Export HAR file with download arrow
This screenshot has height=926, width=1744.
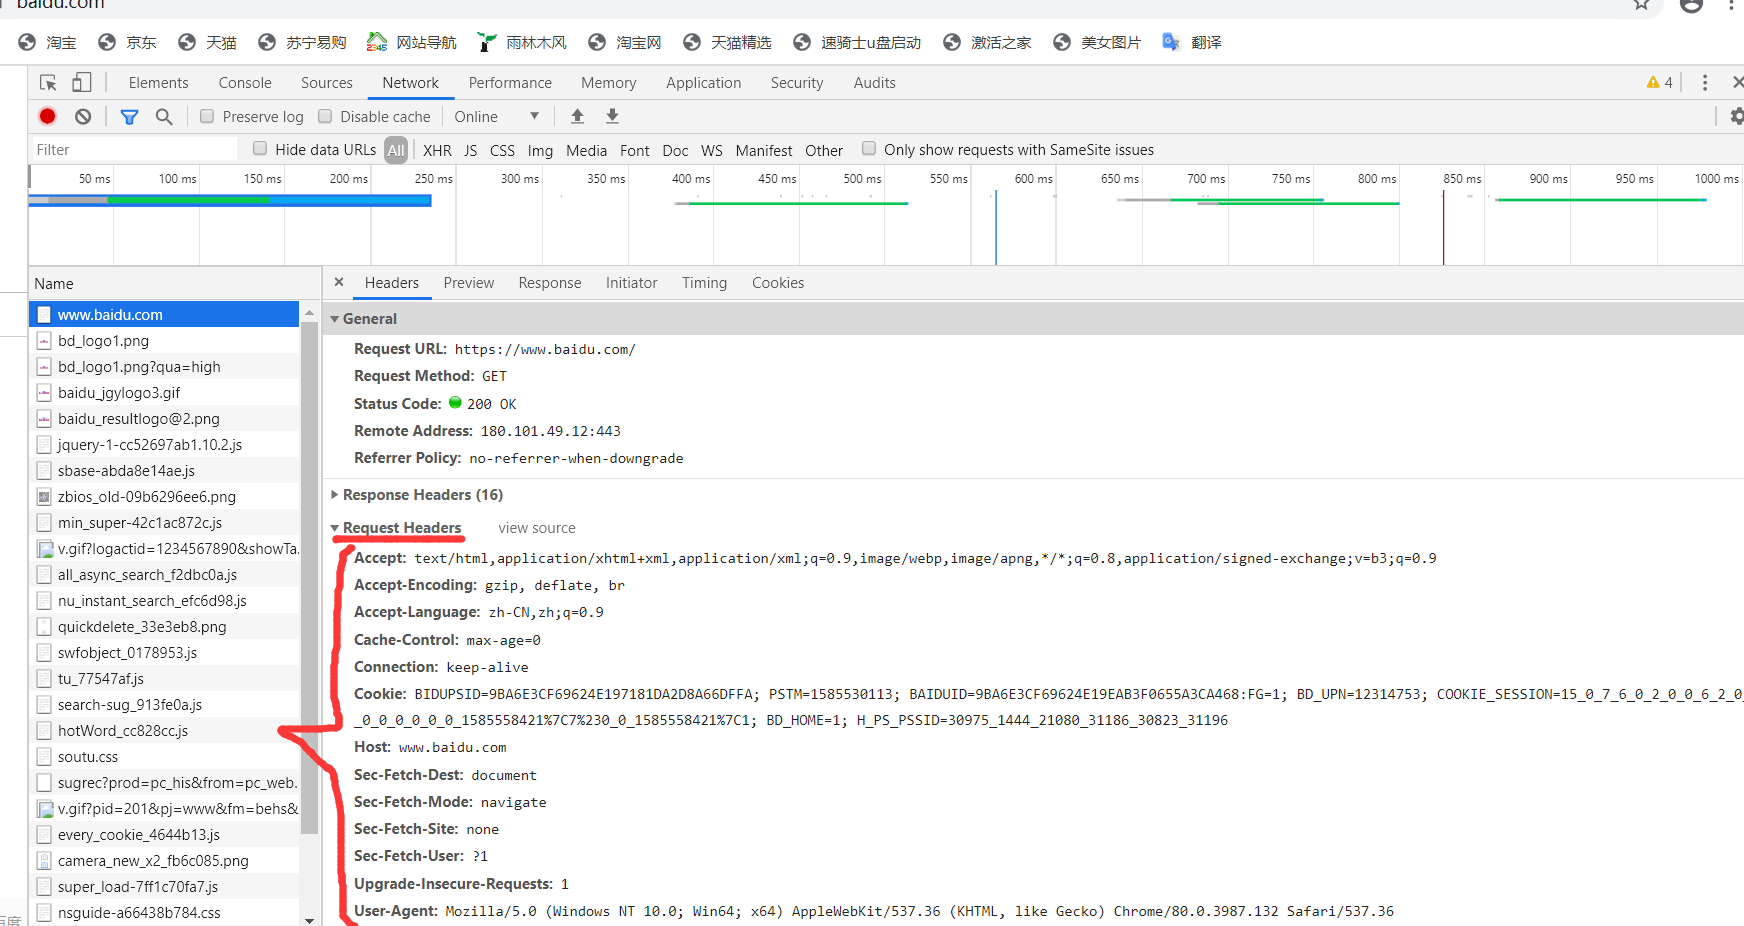point(612,117)
